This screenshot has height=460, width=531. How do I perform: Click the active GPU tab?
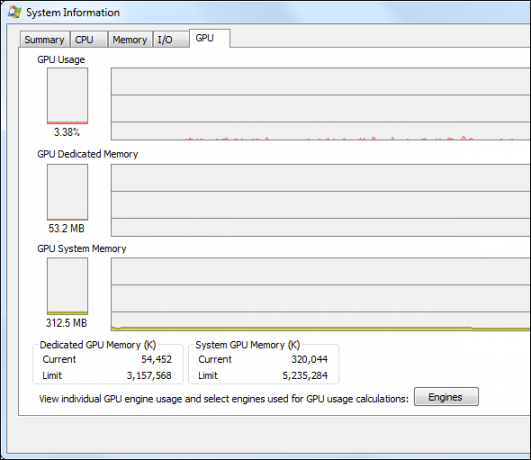210,38
